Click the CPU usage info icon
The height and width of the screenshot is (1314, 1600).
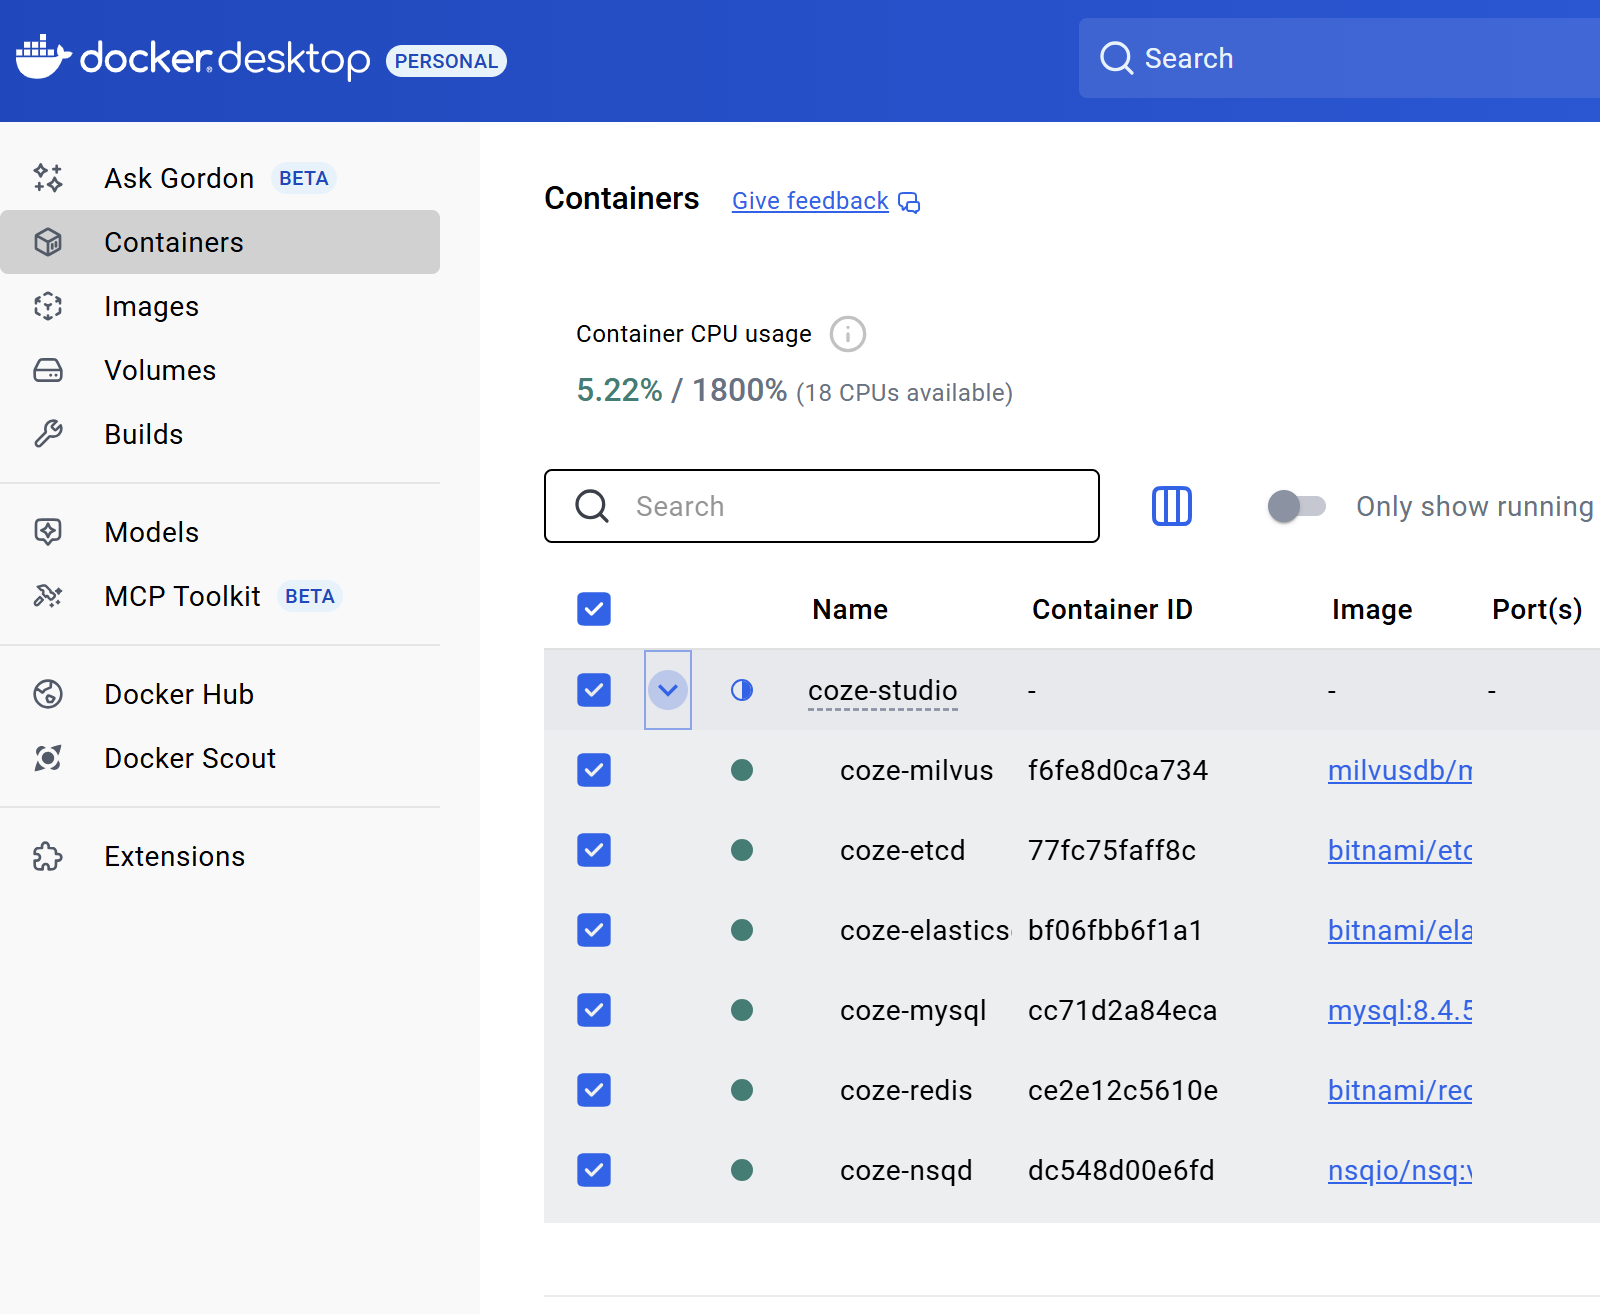[848, 334]
